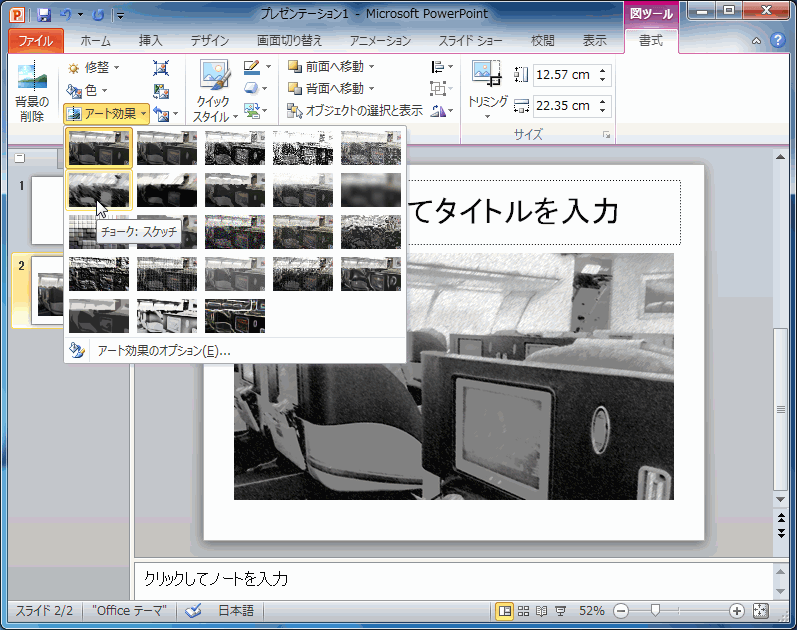This screenshot has height=630, width=797.
Task: Go to next slide with double-arrow button
Action: 781,533
